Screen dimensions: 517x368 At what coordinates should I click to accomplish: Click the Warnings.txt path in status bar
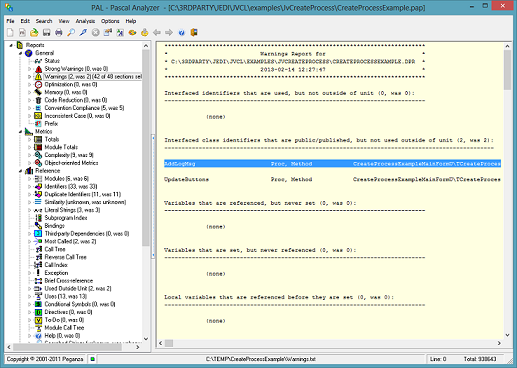point(260,359)
